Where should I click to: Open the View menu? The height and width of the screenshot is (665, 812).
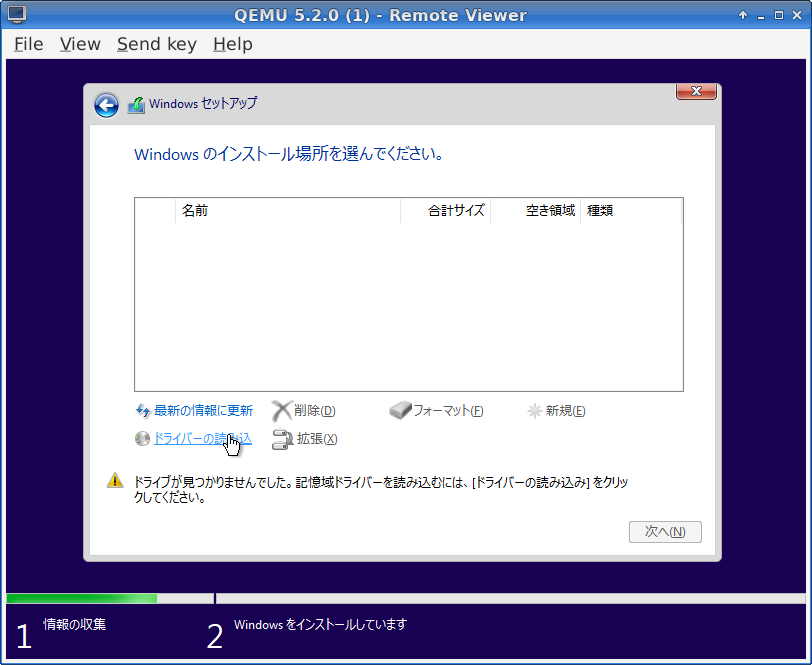point(80,44)
